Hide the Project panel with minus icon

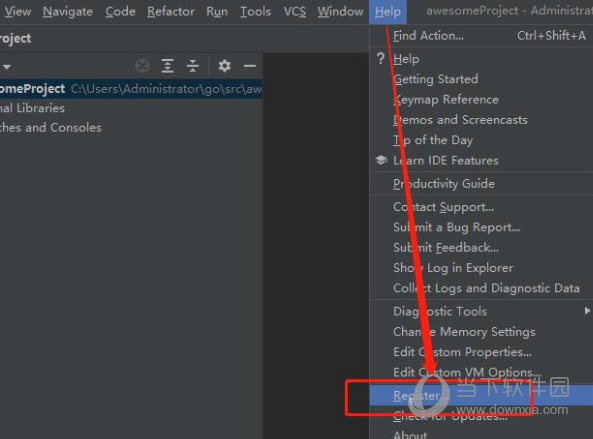pyautogui.click(x=250, y=66)
